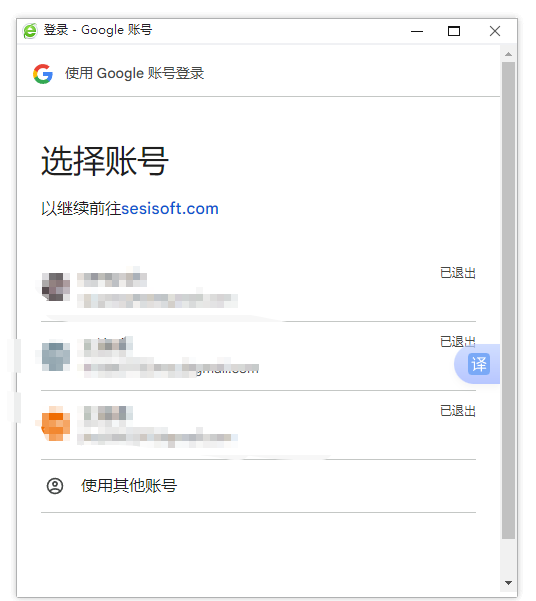Click the scrollbar down arrow
This screenshot has height=601, width=536.
pos(508,583)
